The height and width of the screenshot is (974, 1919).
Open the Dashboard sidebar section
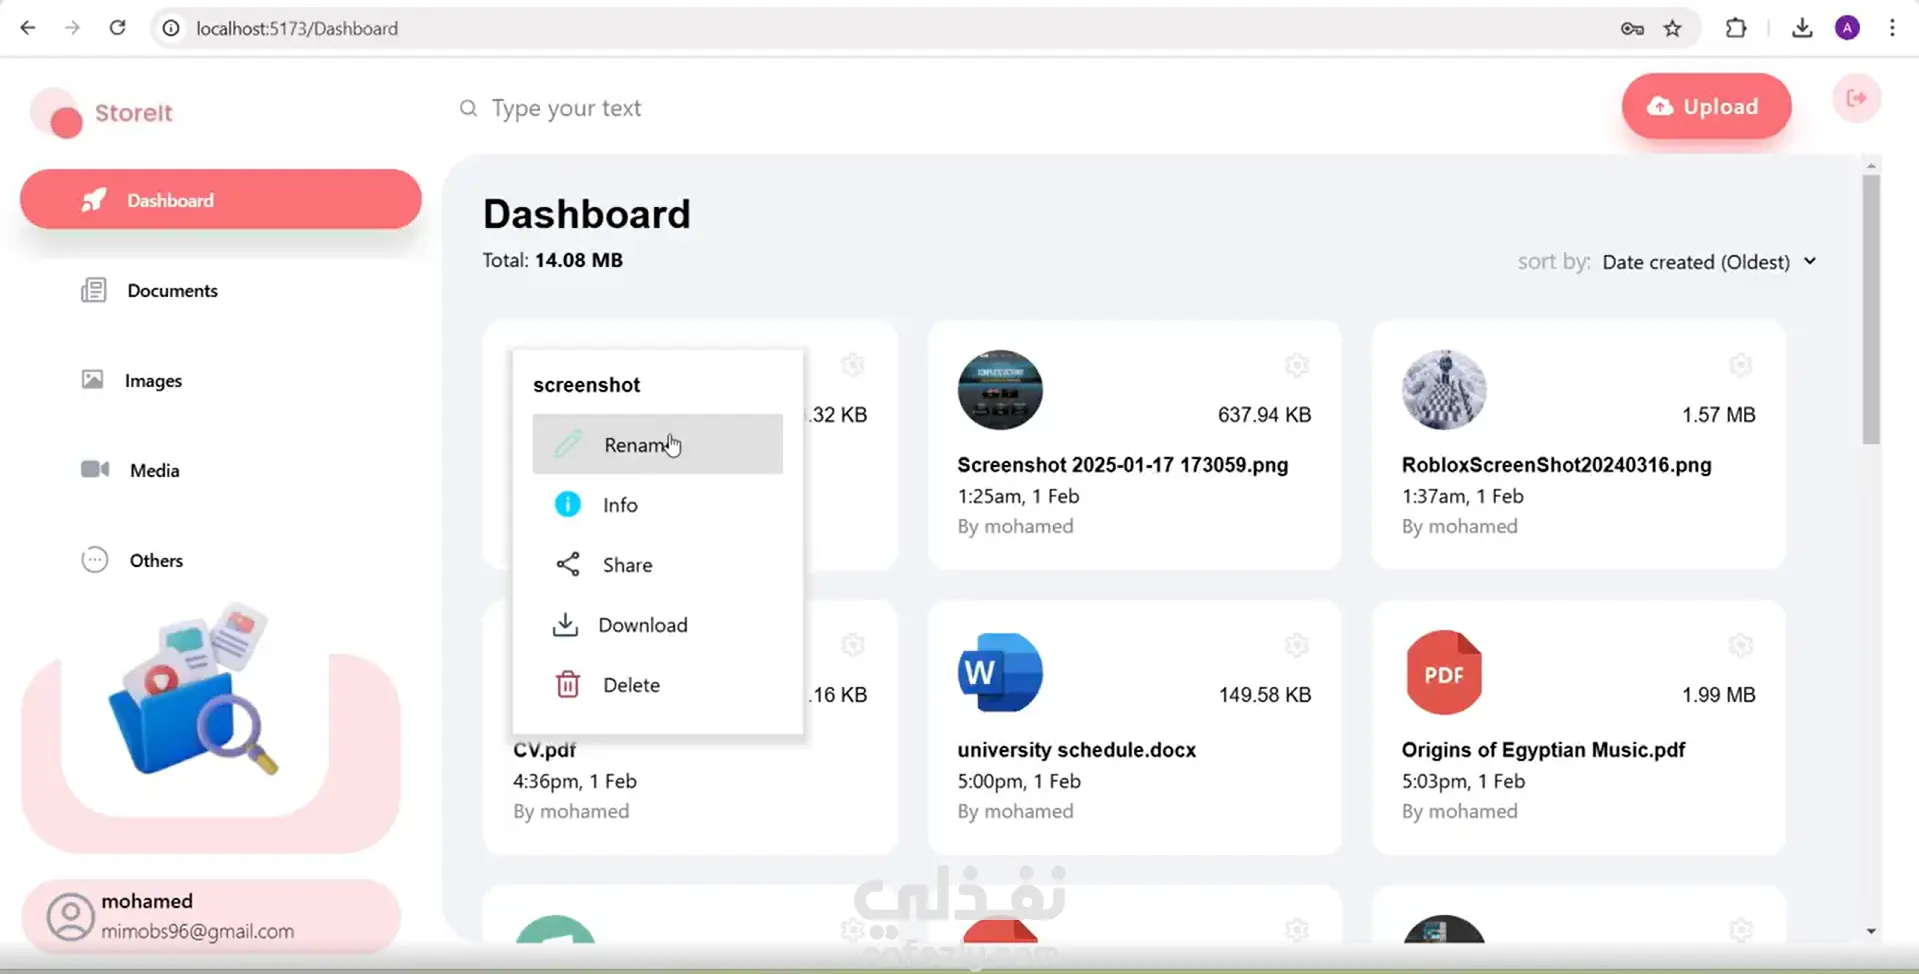[221, 200]
